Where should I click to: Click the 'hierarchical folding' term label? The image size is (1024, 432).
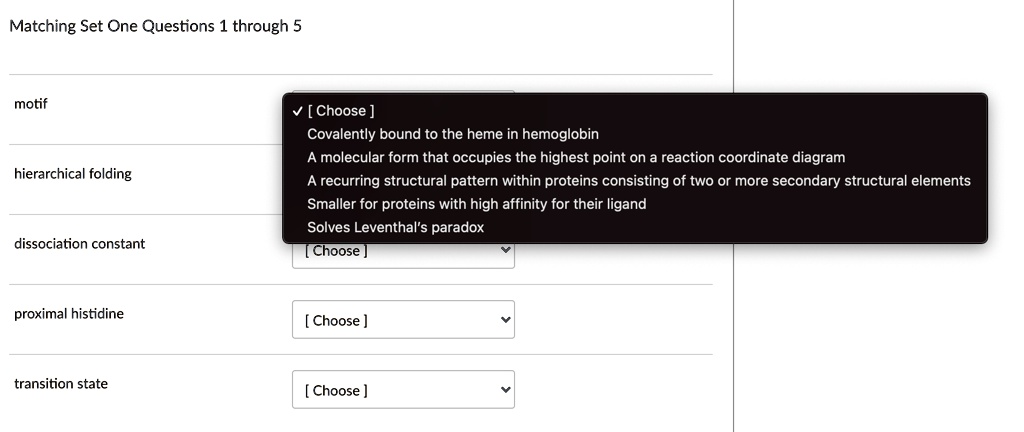[73, 174]
